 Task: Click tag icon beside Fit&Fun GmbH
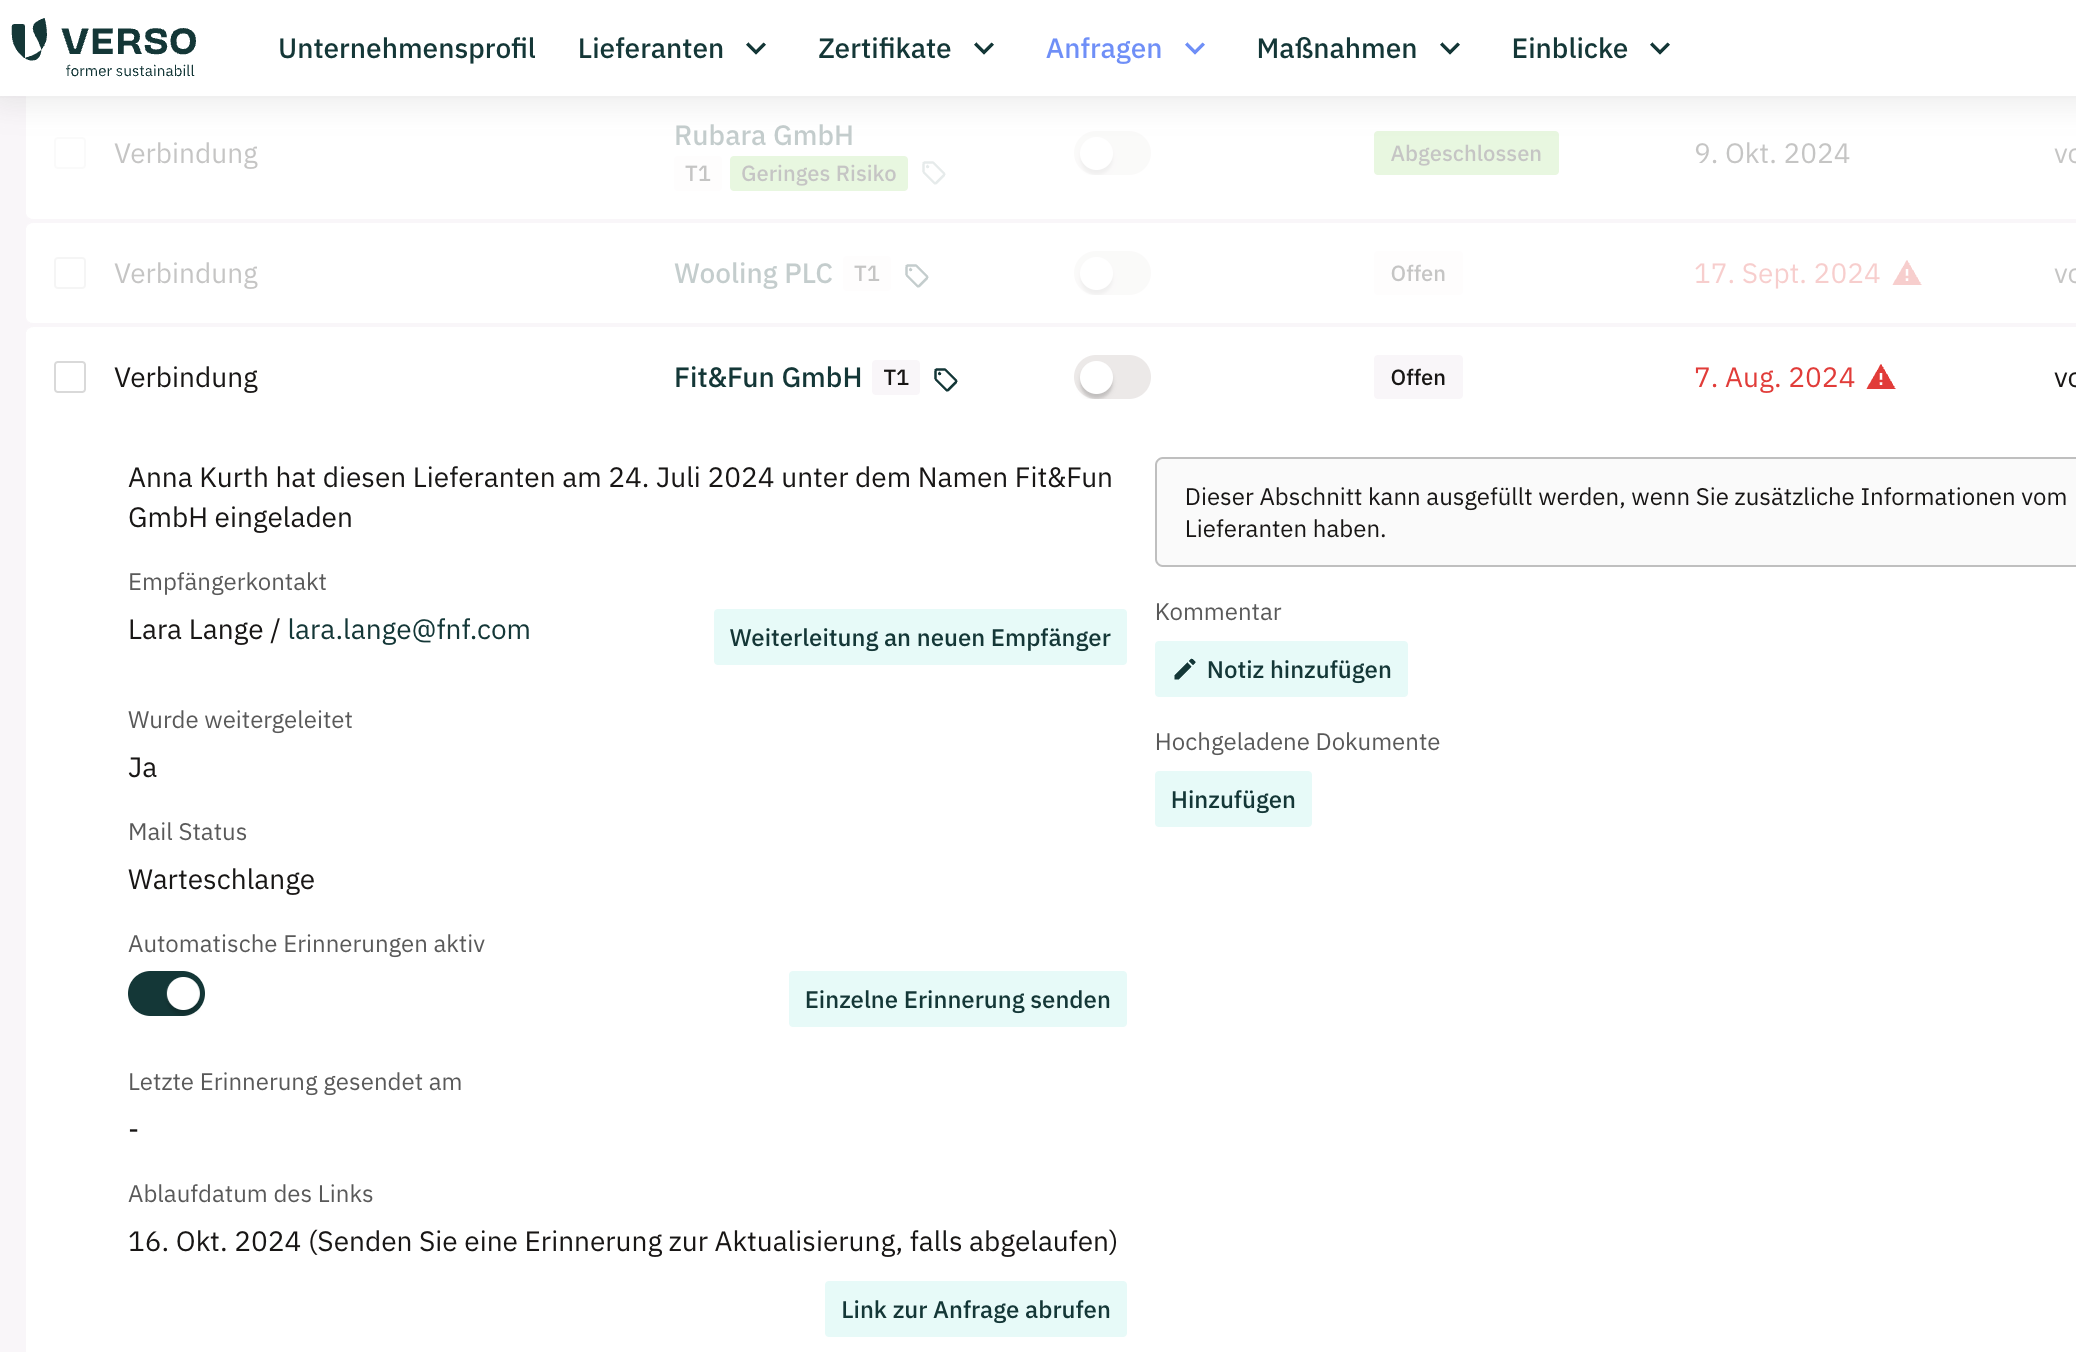[x=946, y=379]
